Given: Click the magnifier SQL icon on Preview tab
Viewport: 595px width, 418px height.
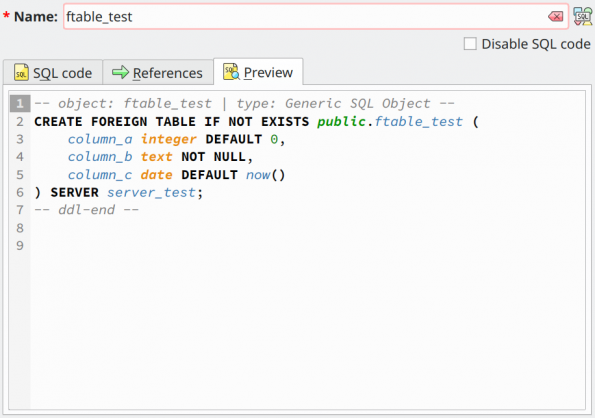Looking at the screenshot, I should point(231,71).
